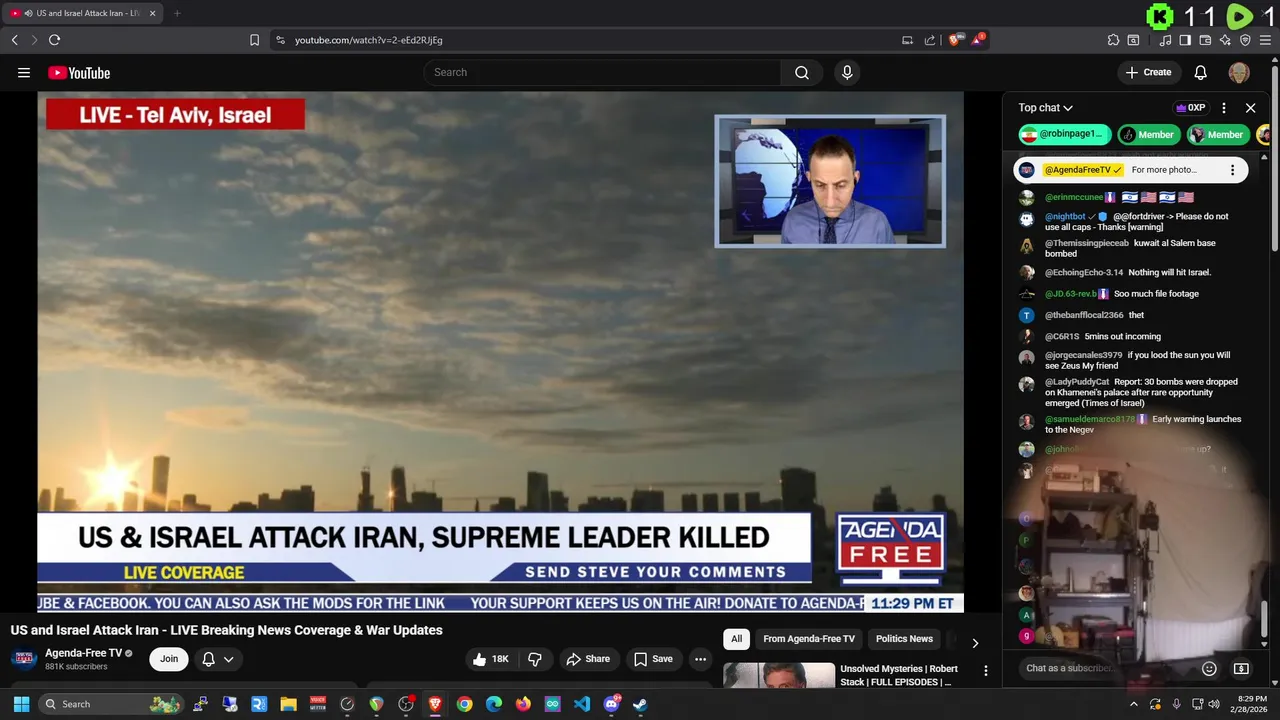Image resolution: width=1280 pixels, height=720 pixels.
Task: Open the live chat three-dot options
Action: pos(1224,108)
